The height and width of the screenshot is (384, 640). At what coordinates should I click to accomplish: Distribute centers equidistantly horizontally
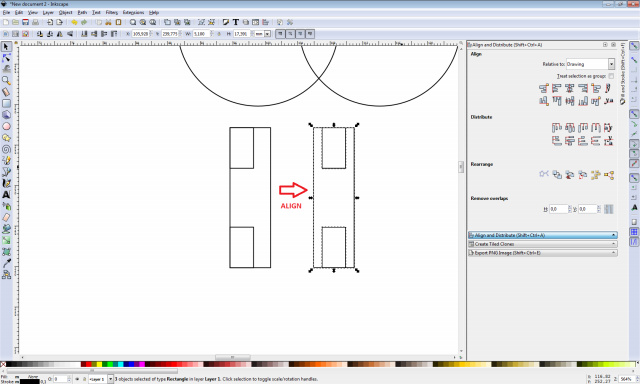point(570,128)
